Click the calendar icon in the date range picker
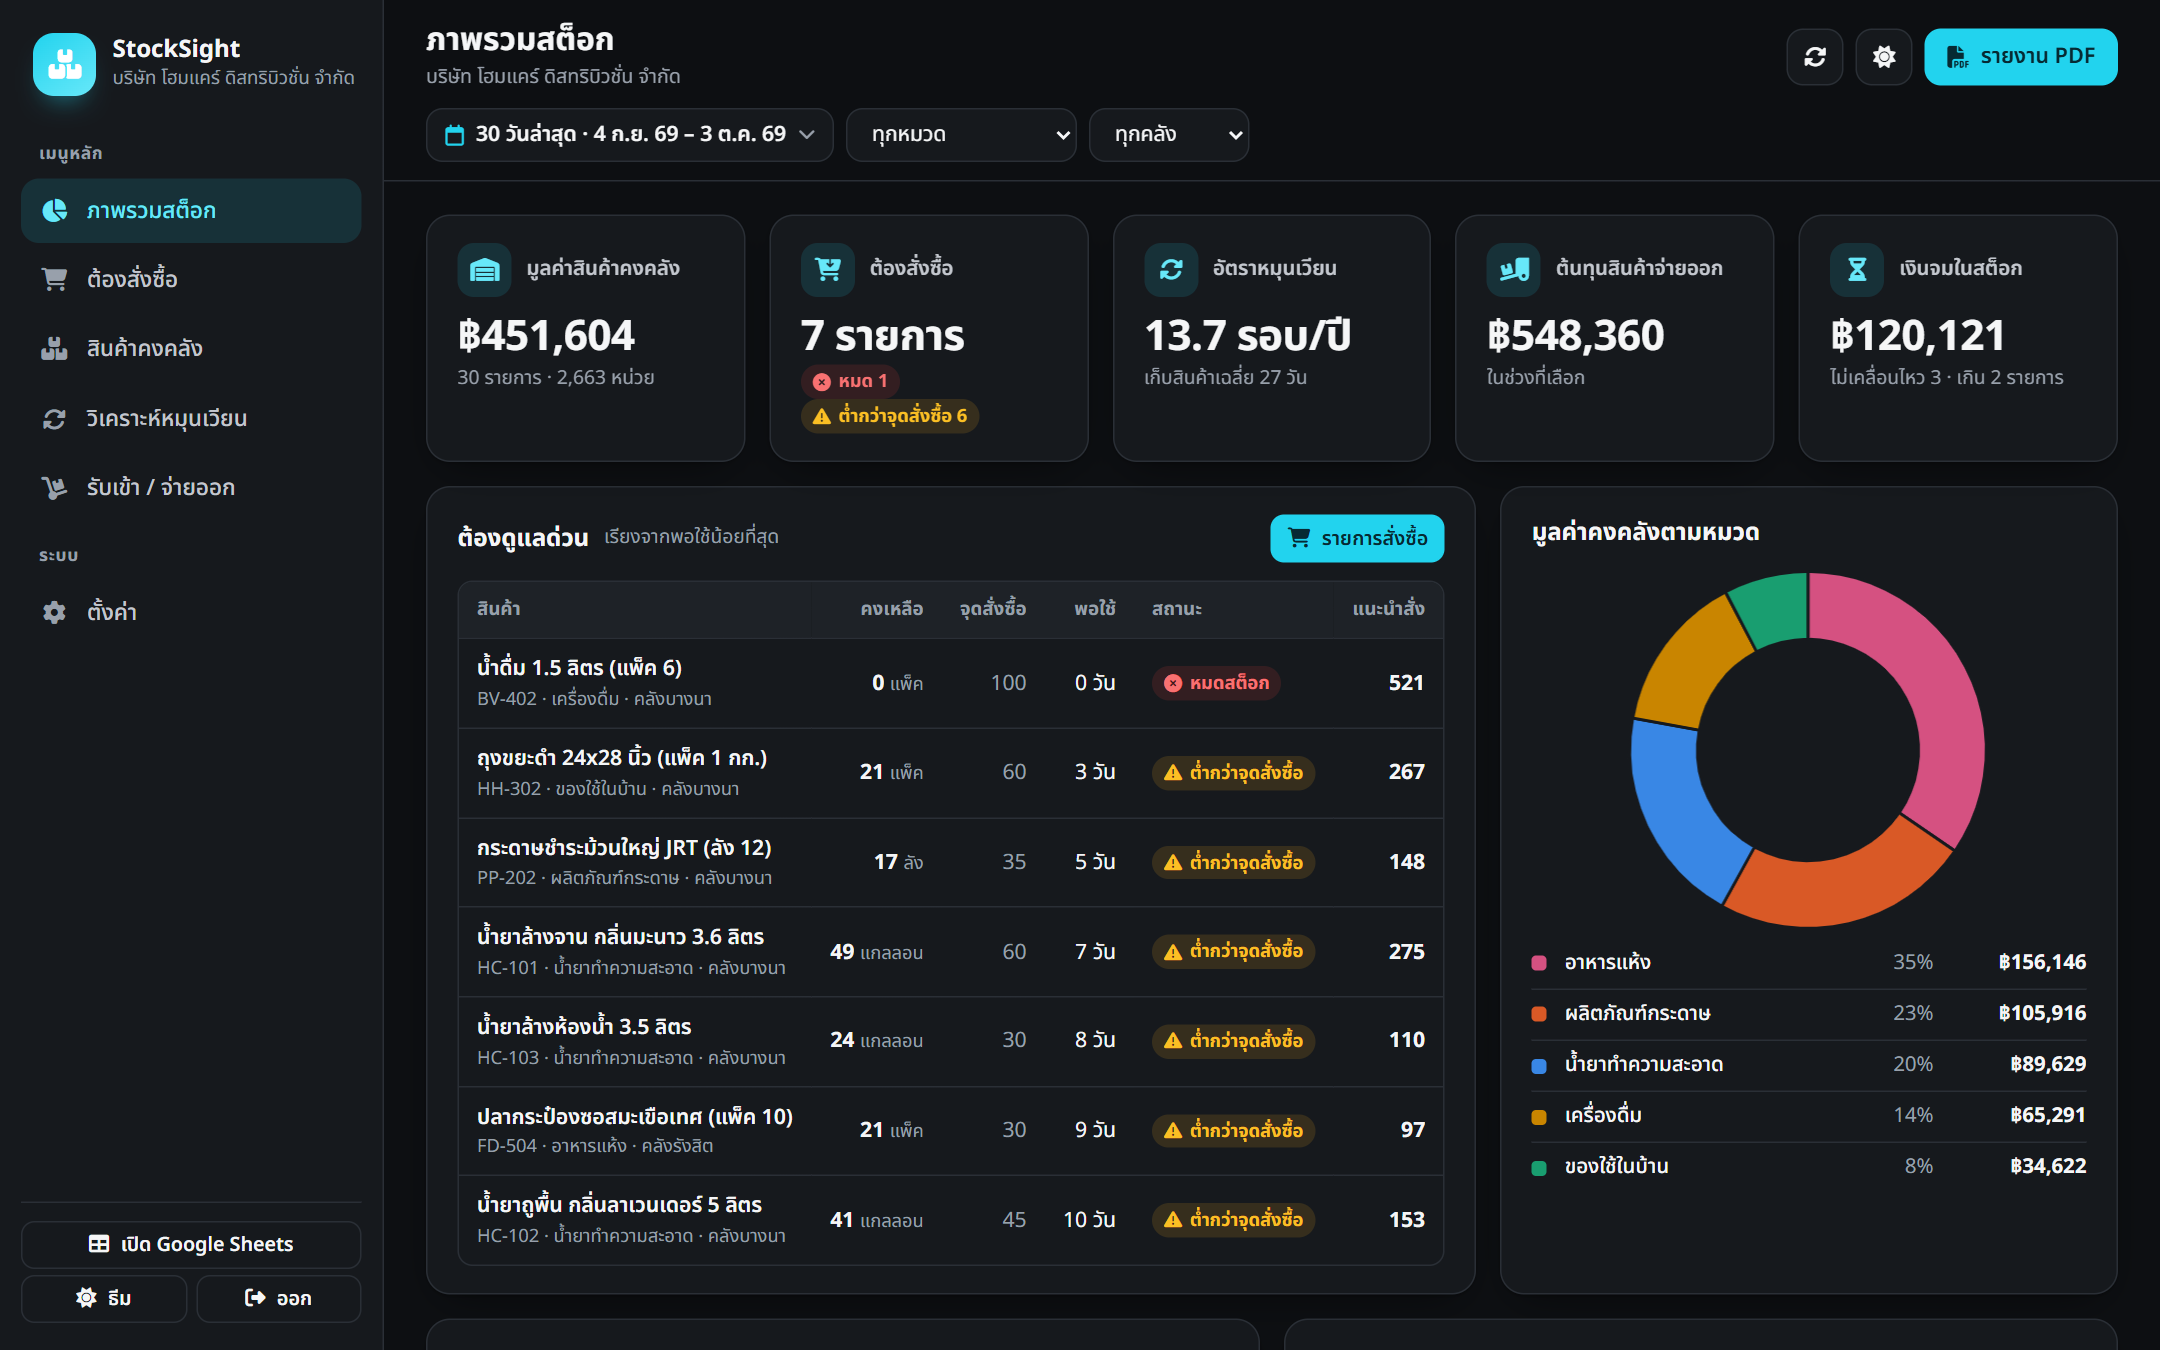The width and height of the screenshot is (2160, 1350). [x=454, y=135]
